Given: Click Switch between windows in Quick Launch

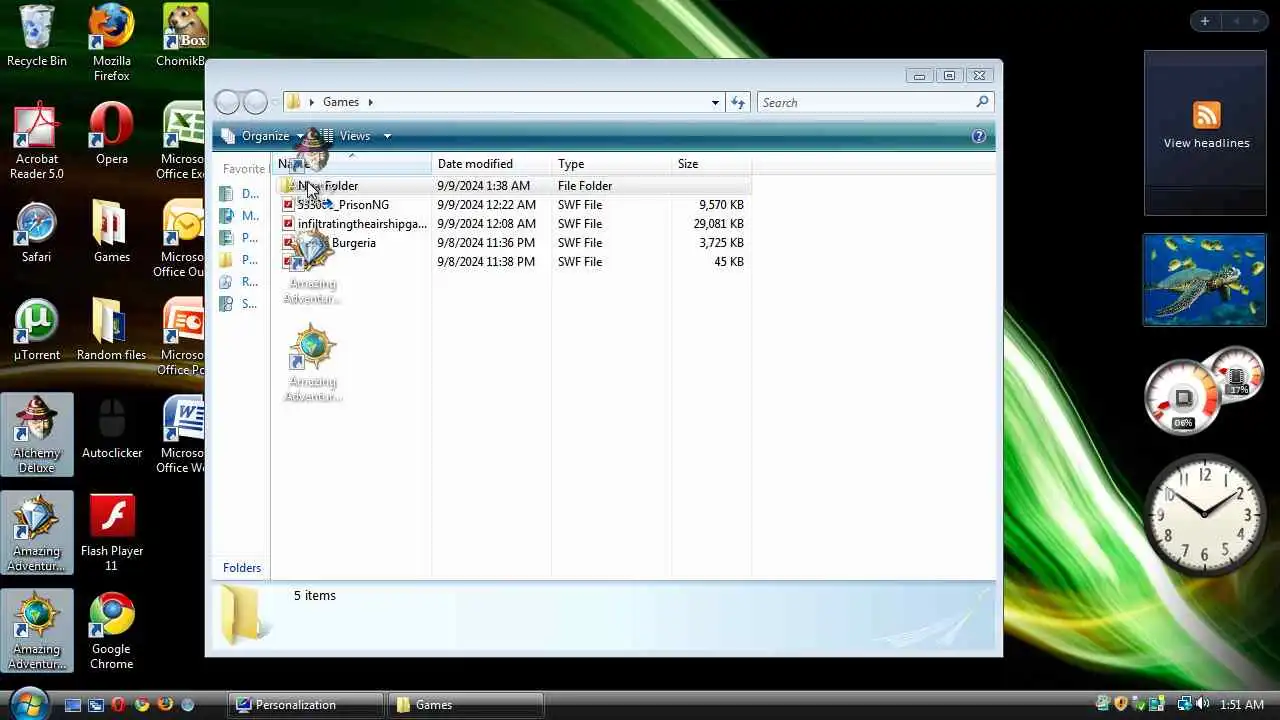Looking at the screenshot, I should (96, 705).
